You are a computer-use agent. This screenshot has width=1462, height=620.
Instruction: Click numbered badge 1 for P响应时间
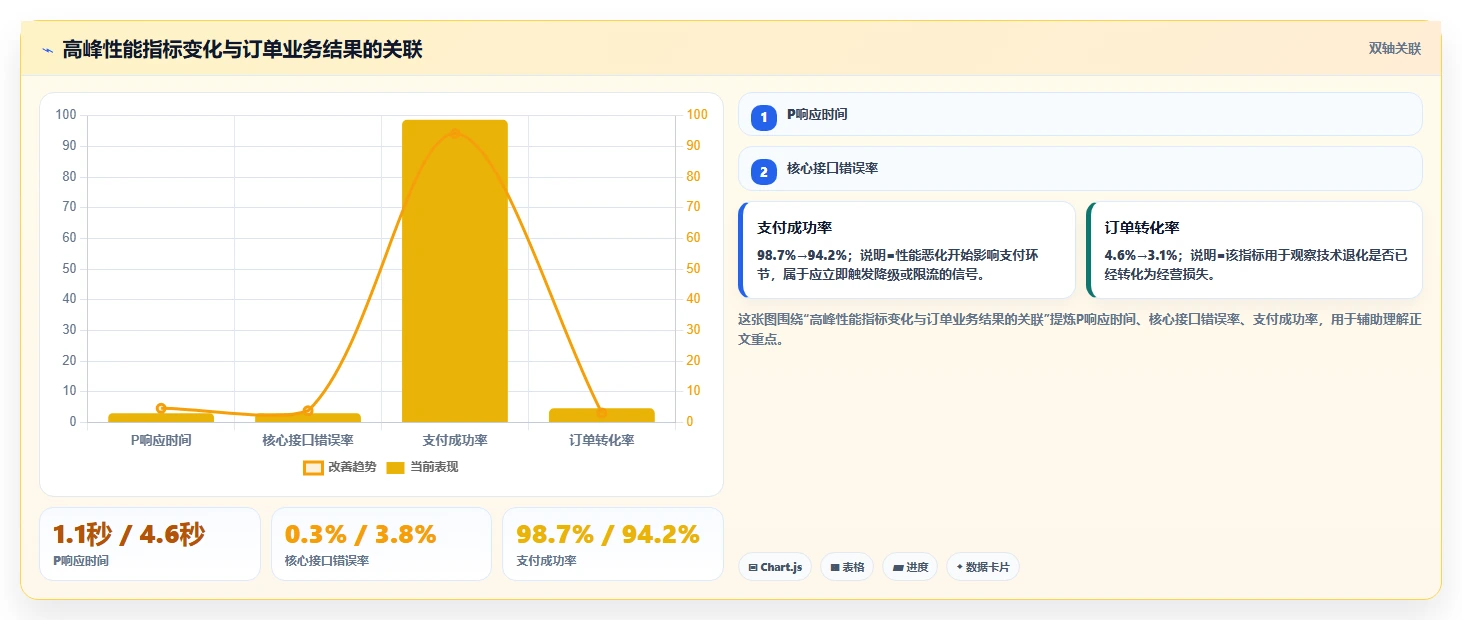764,118
